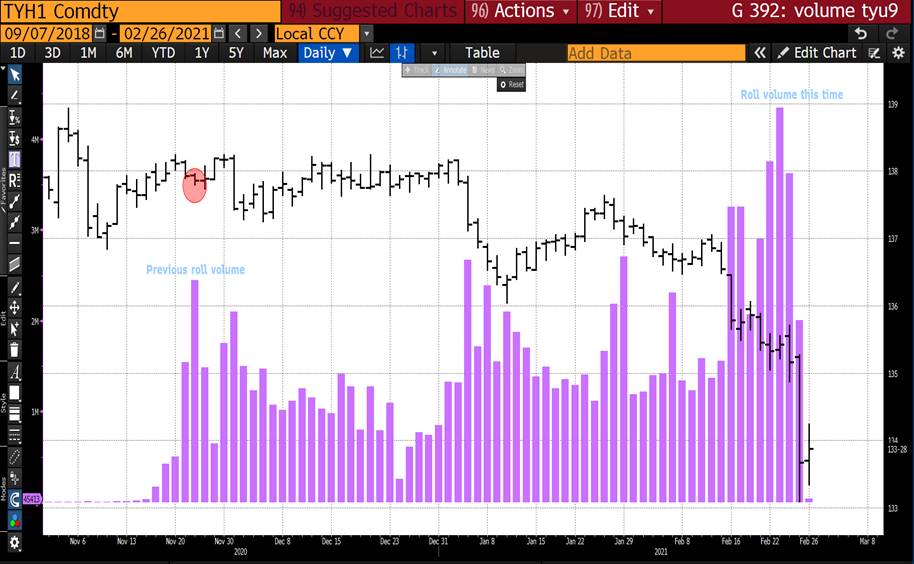
Task: Click the trash delete icon in left toolbar
Action: [x=15, y=350]
